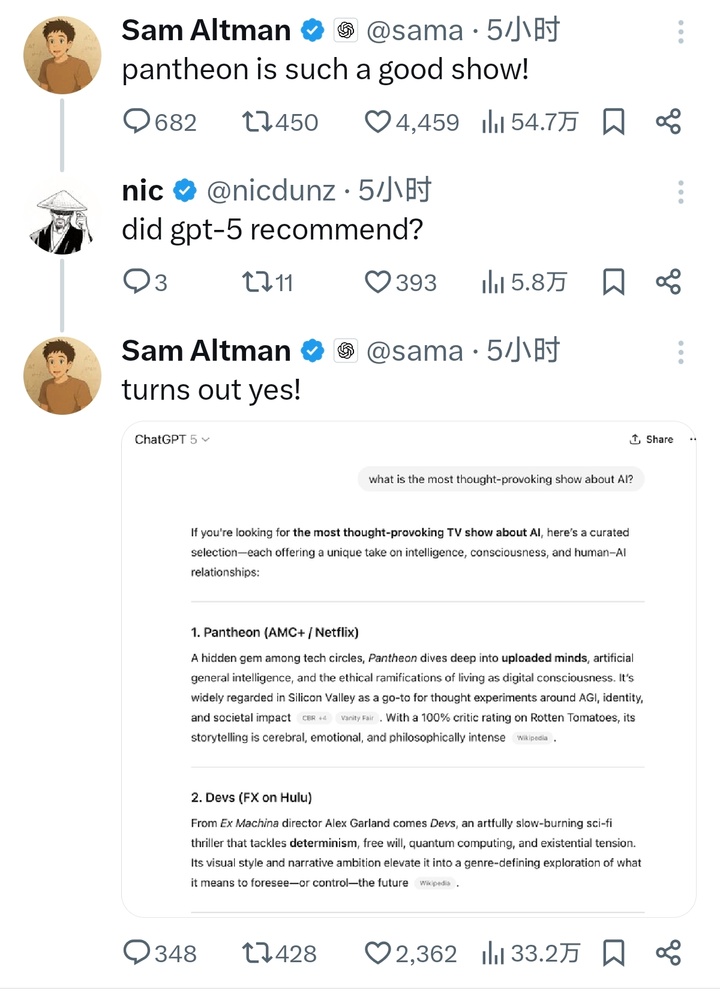
Task: Open Sam Altman's profile picture on first tweet
Action: 62,55
